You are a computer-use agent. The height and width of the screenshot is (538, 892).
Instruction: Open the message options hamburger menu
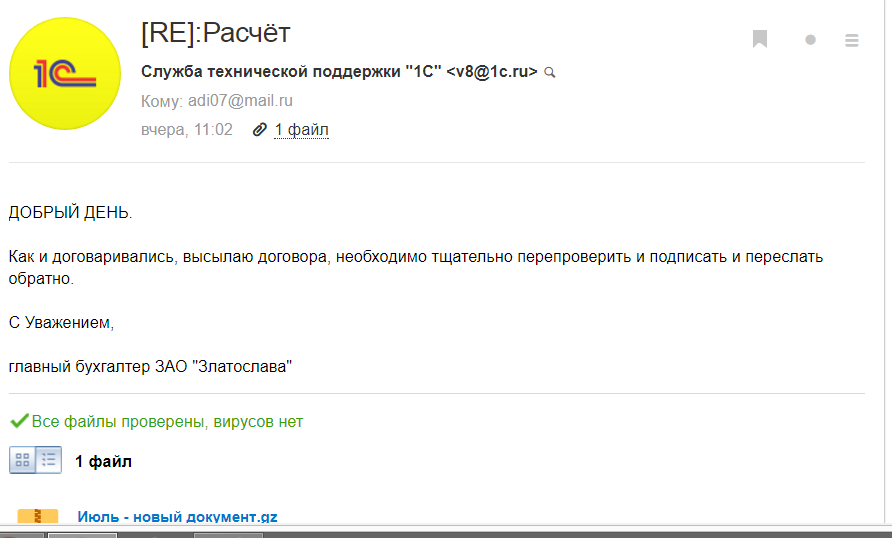click(852, 40)
